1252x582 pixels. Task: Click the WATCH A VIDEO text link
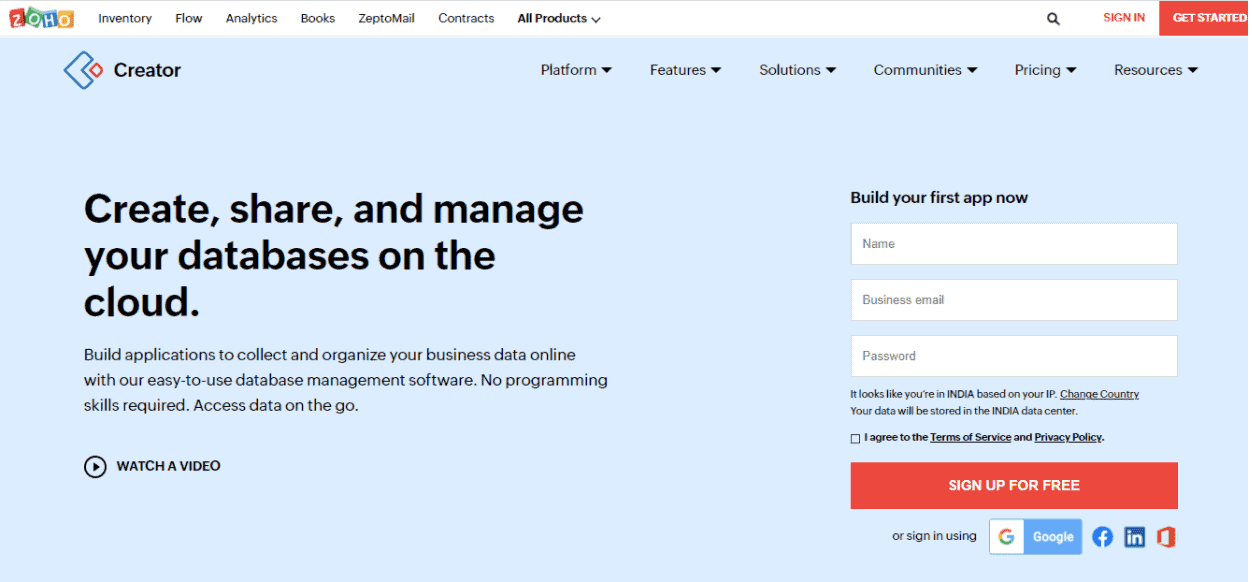(168, 466)
